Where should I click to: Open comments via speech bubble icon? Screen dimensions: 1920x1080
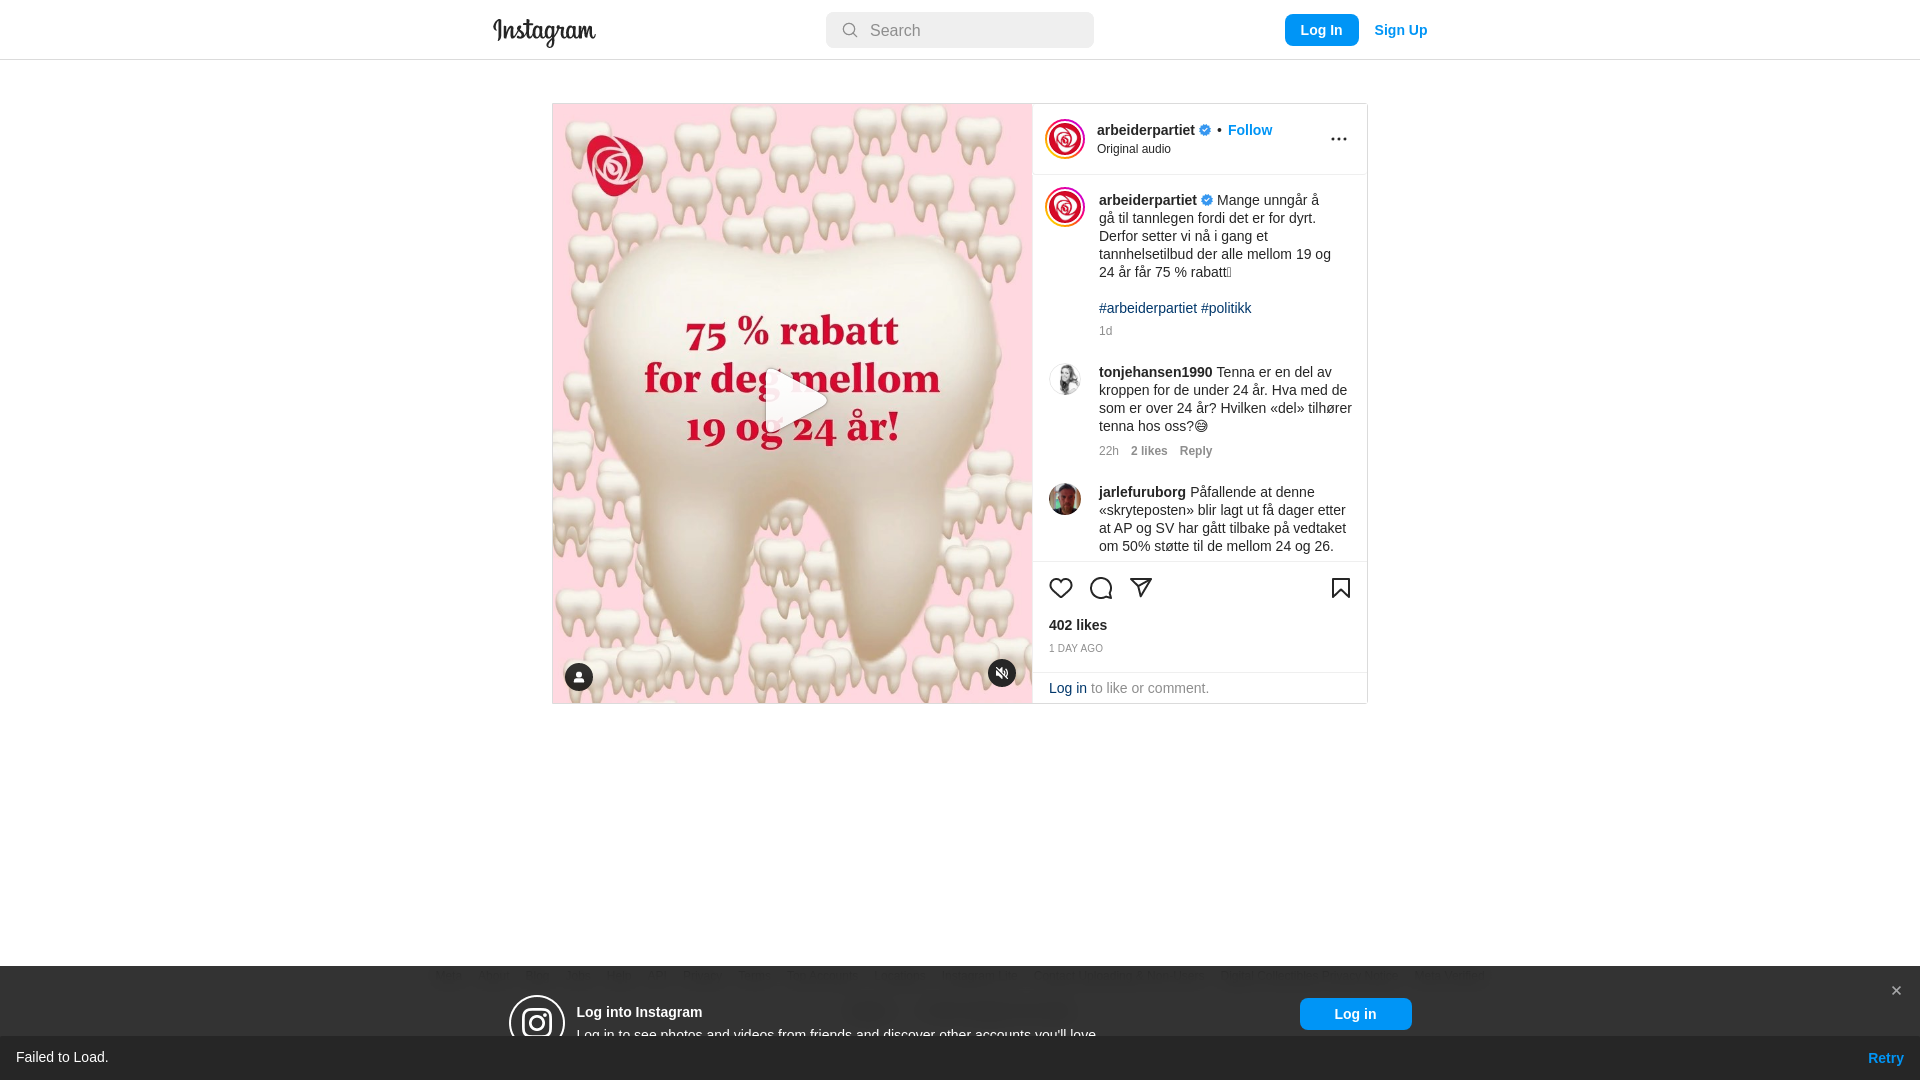1101,588
